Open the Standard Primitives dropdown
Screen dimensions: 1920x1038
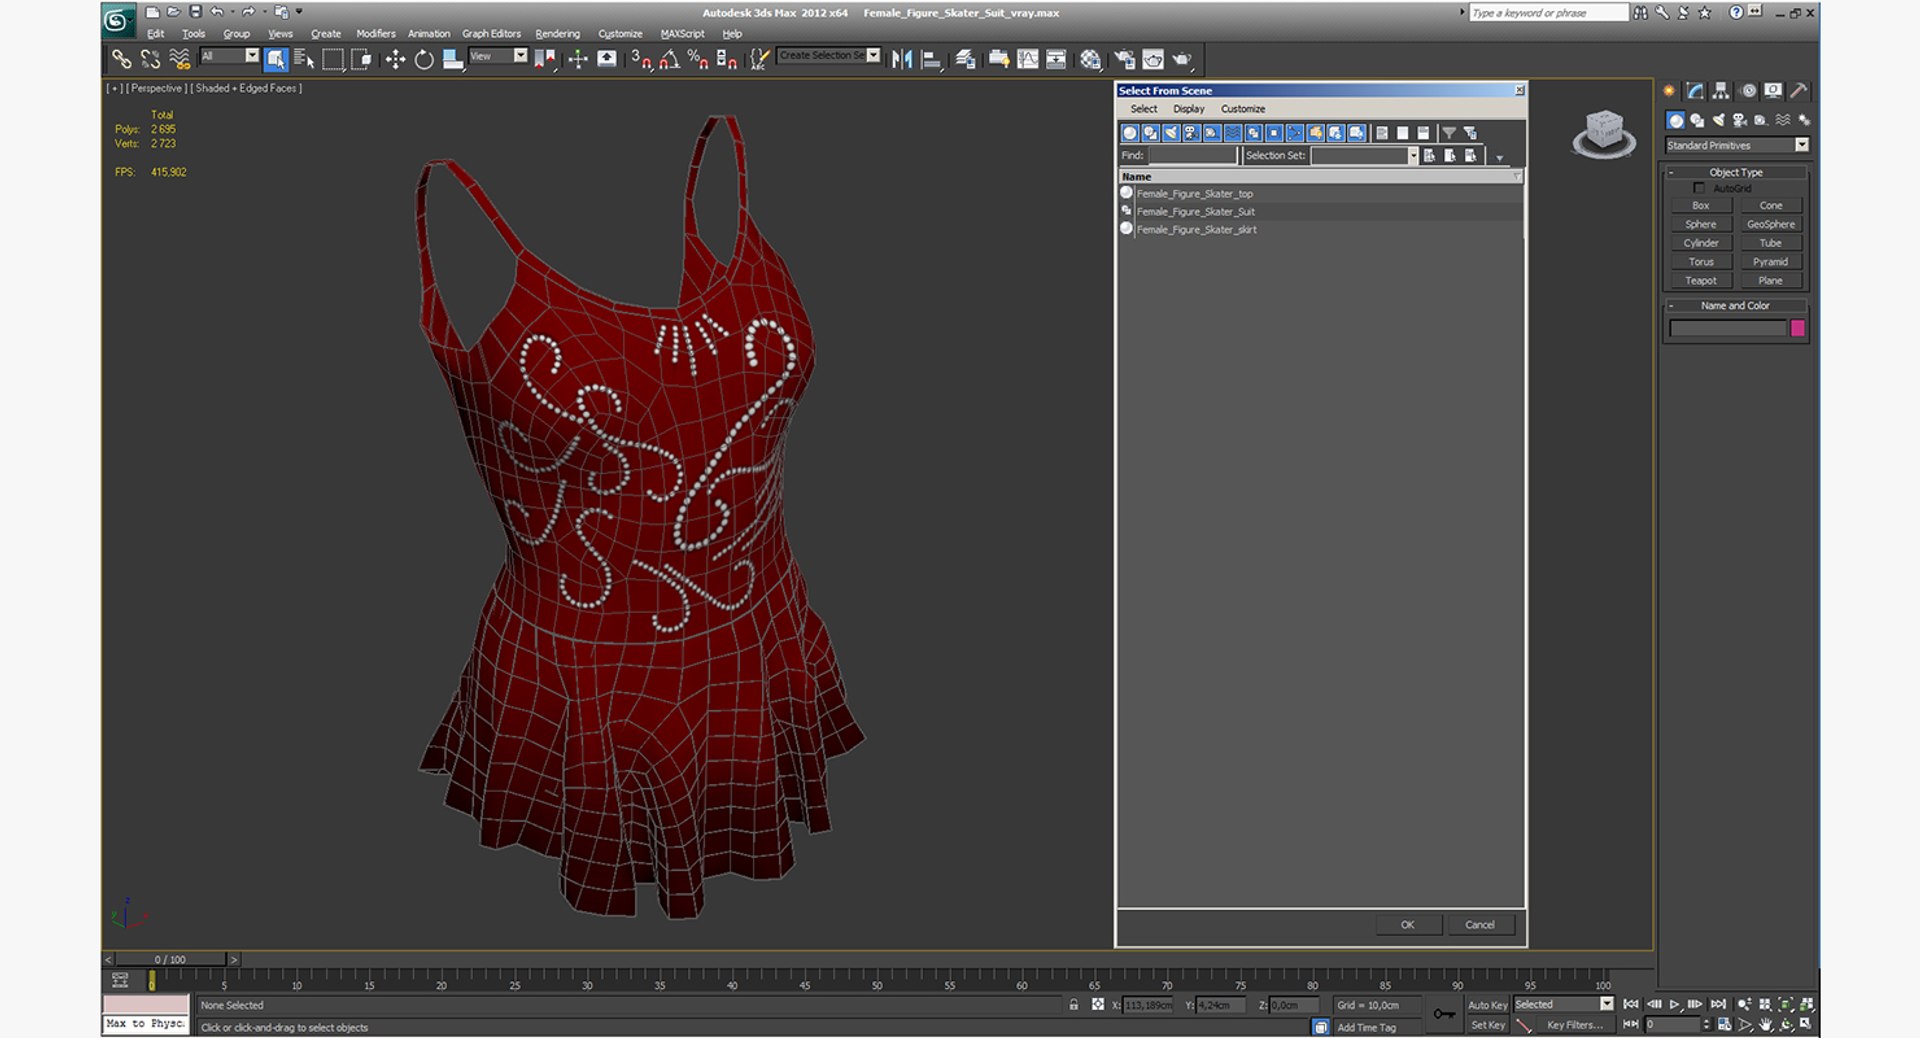coord(1737,145)
